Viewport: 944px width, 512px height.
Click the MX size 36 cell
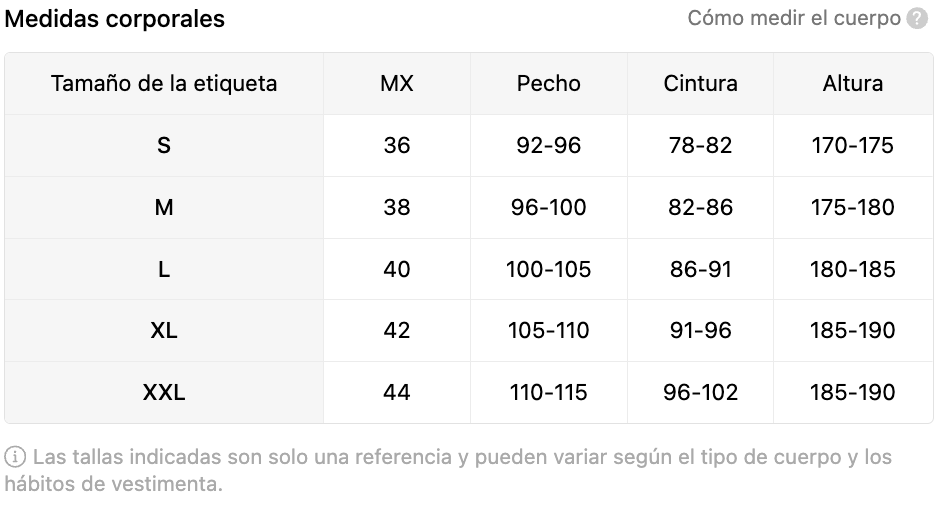click(397, 146)
